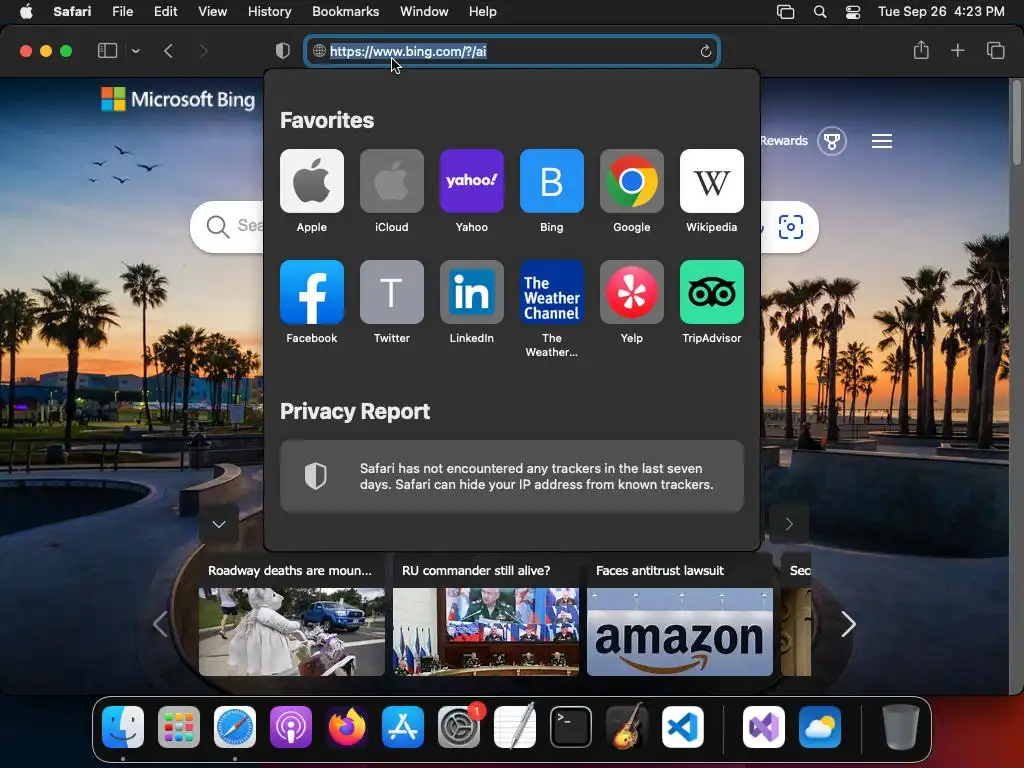Go forward with the toolbar arrow

(x=203, y=51)
